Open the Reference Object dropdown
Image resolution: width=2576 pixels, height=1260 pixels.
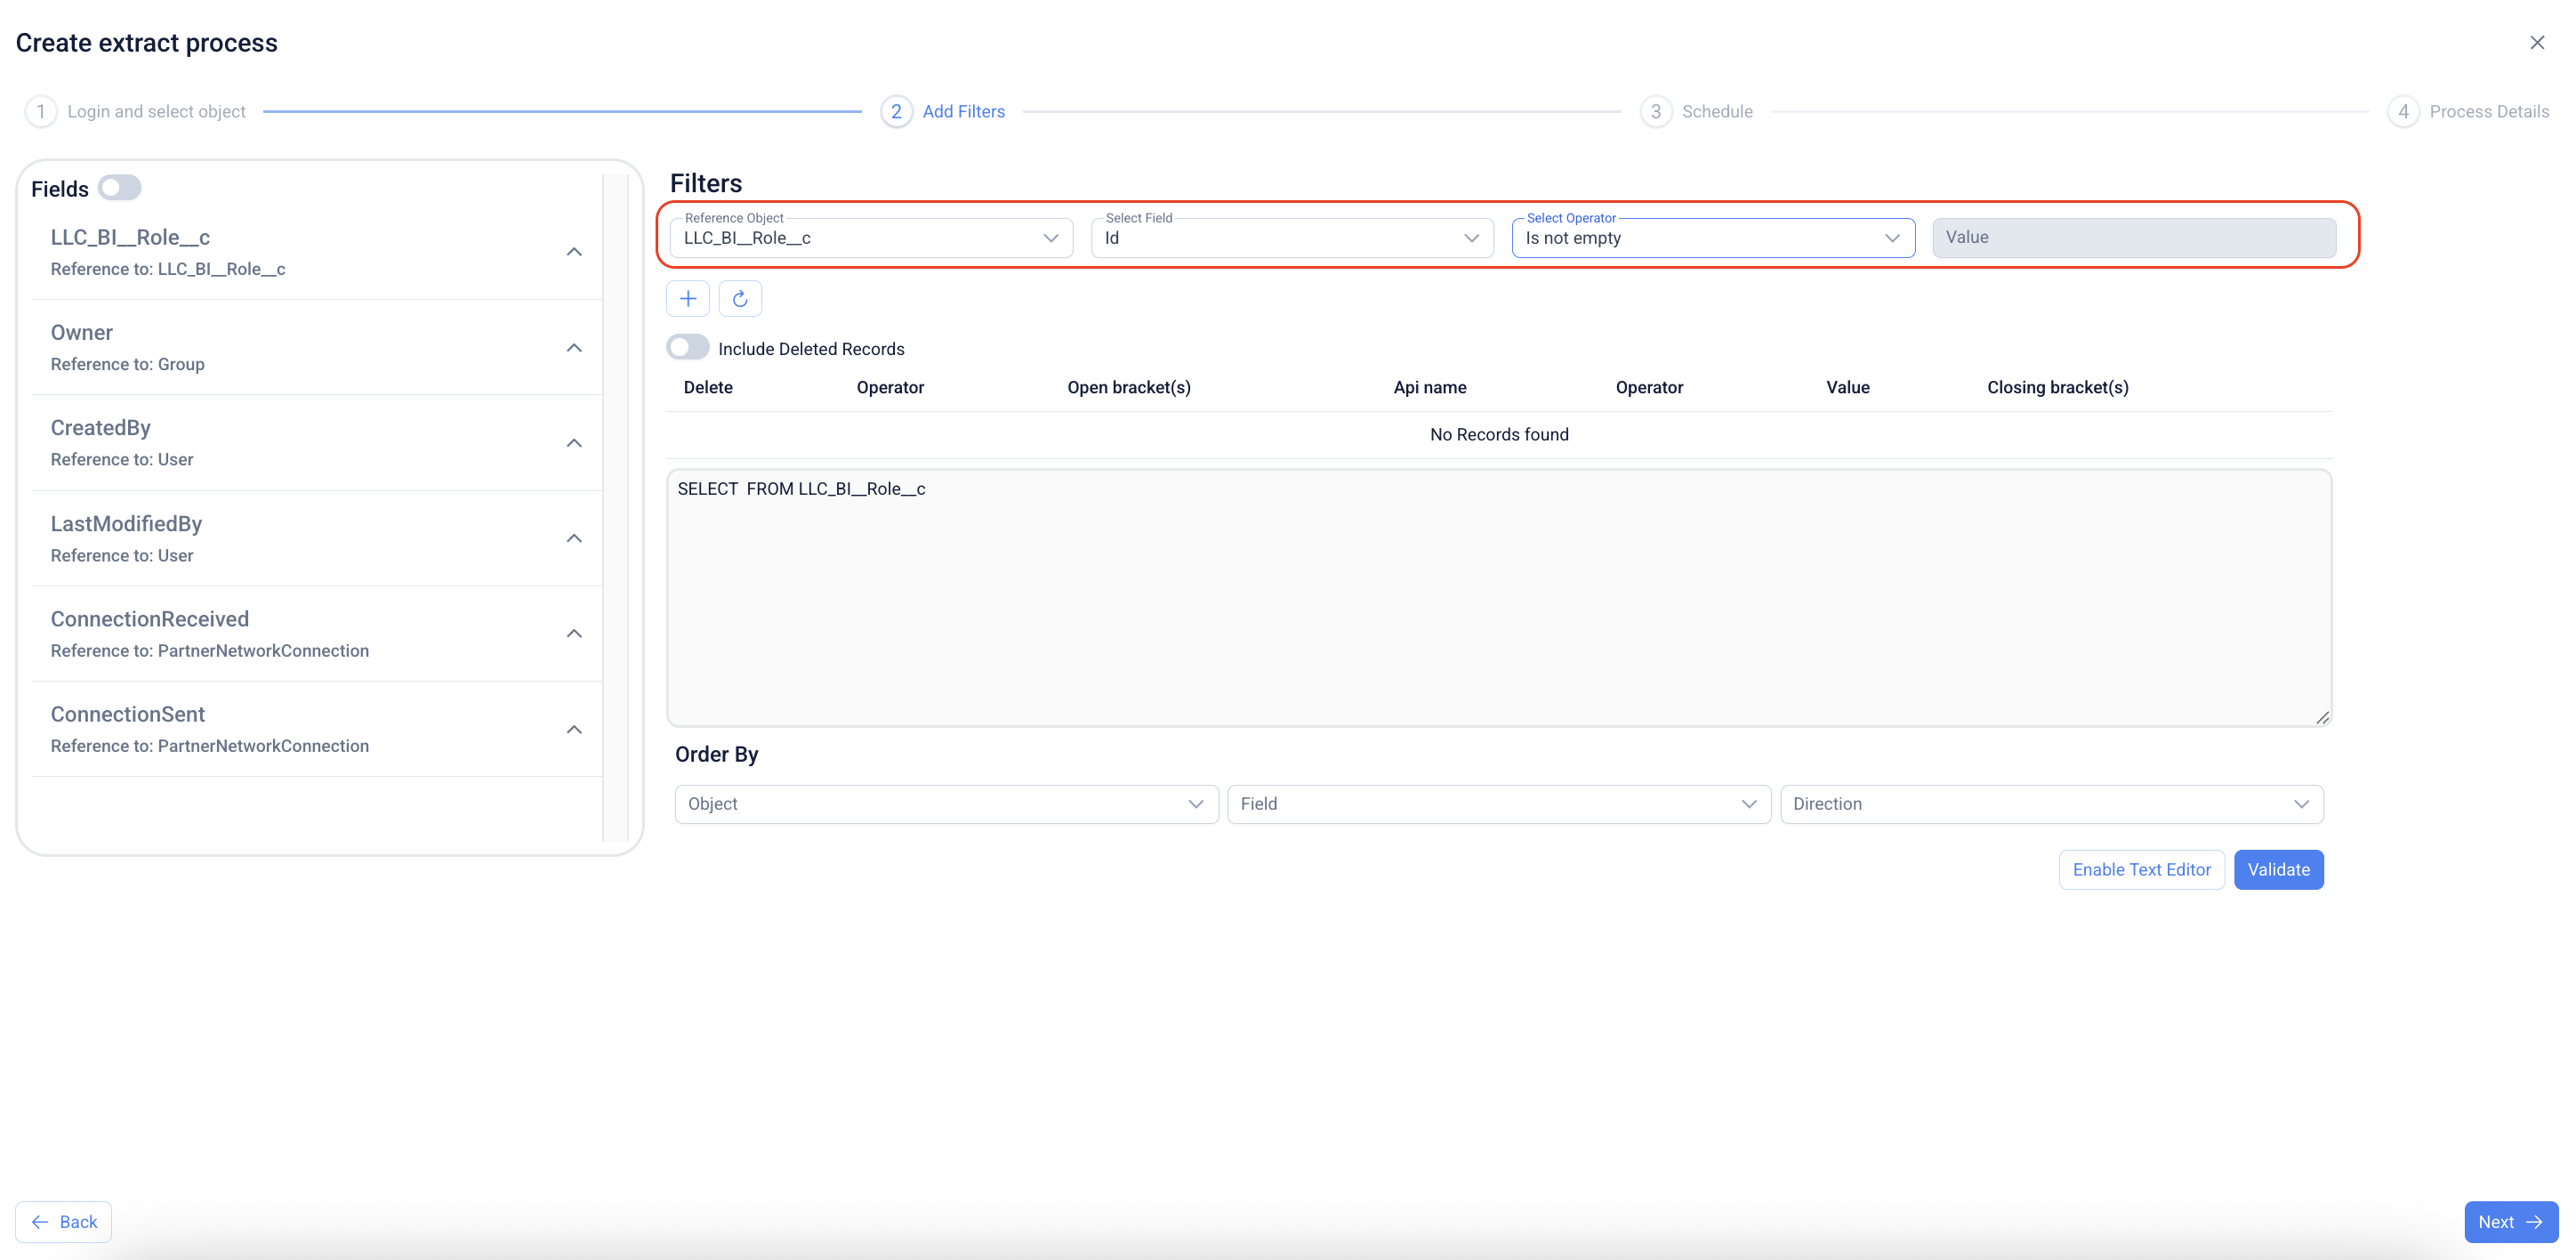pyautogui.click(x=870, y=238)
